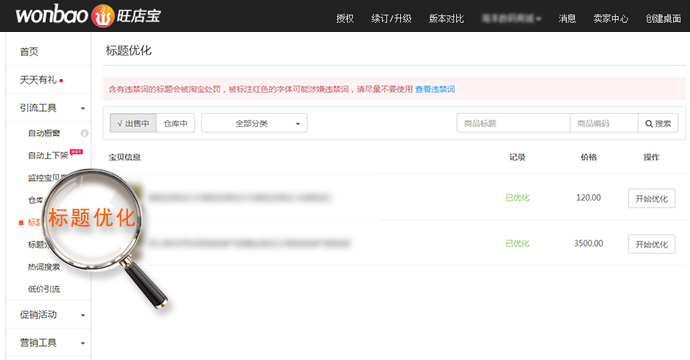Open 续订/升级 in the top navigation
Screen dimensions: 690x360
coord(391,18)
